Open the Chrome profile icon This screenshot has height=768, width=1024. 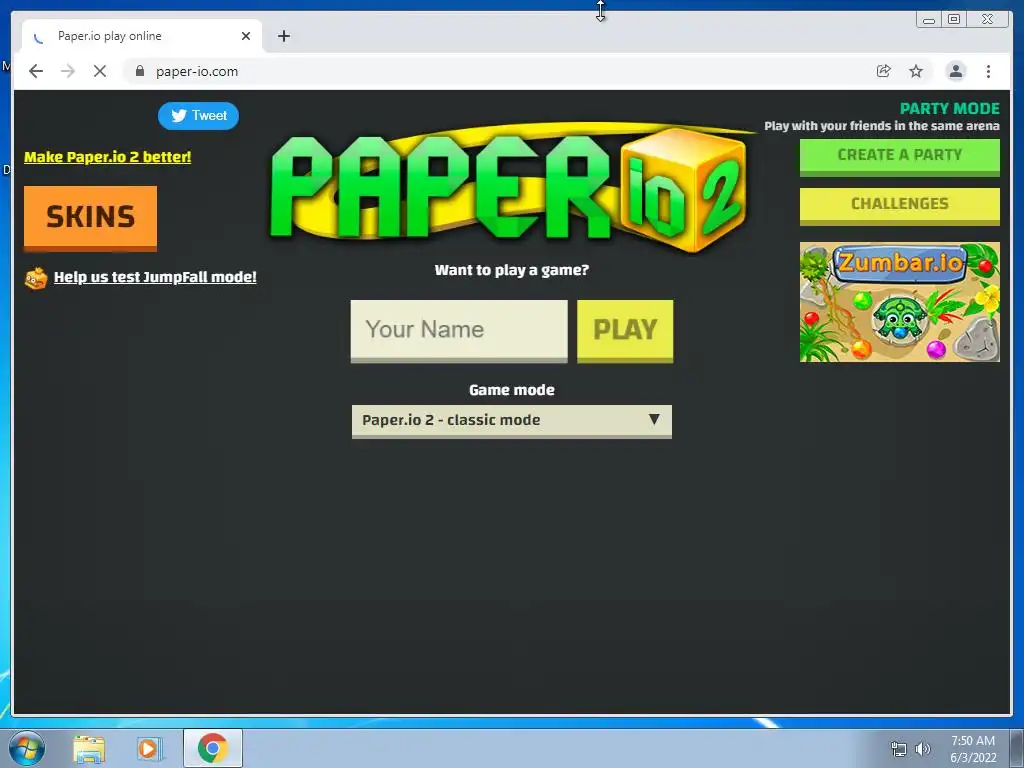click(x=955, y=71)
